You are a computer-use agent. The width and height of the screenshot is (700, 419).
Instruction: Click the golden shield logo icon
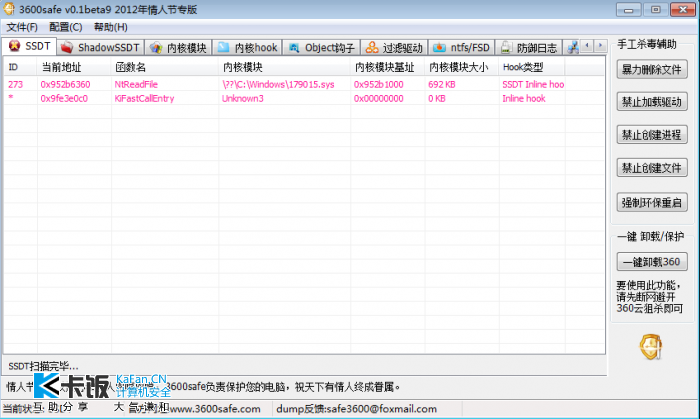click(x=651, y=347)
